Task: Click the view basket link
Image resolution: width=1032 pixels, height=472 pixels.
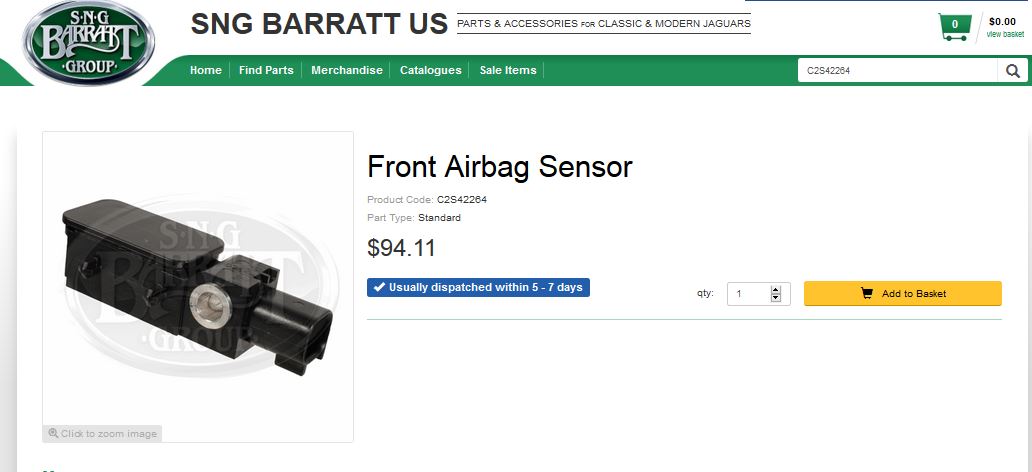Action: (x=1005, y=35)
